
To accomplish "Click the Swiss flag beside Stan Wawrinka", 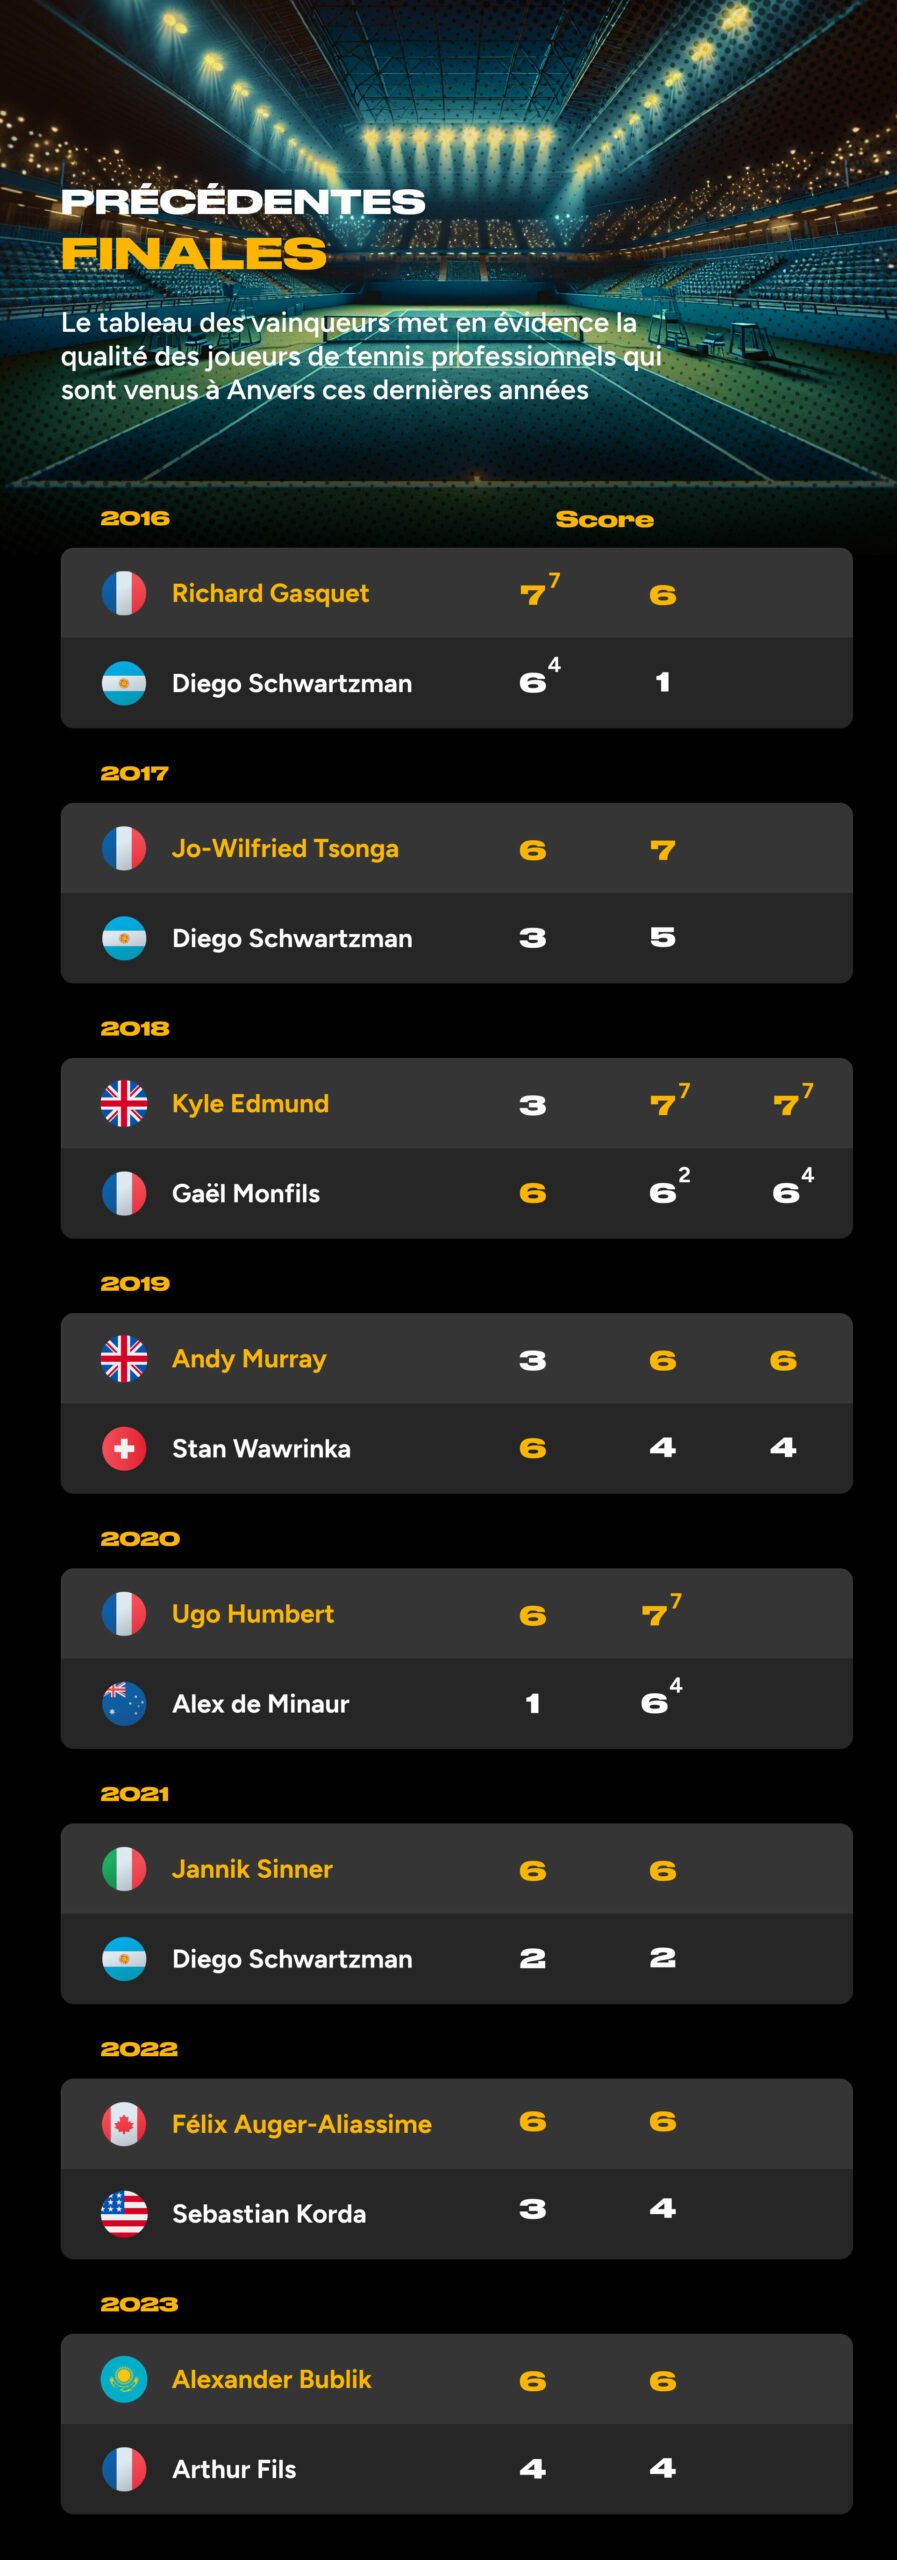I will coord(124,1448).
